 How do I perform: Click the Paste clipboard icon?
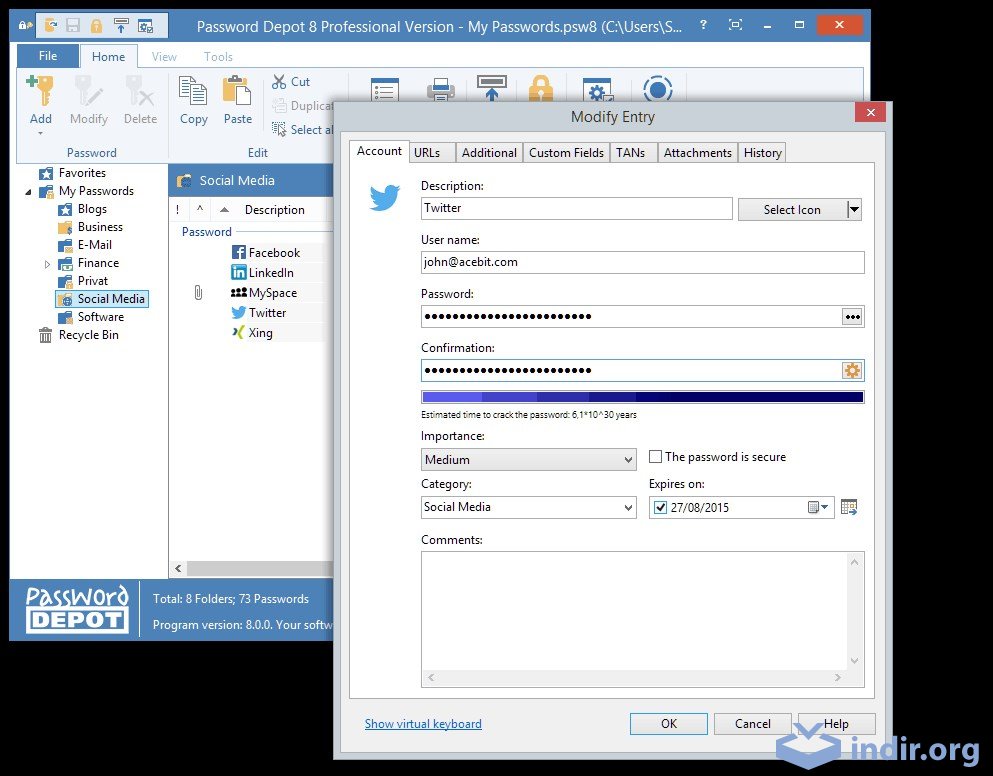(237, 90)
